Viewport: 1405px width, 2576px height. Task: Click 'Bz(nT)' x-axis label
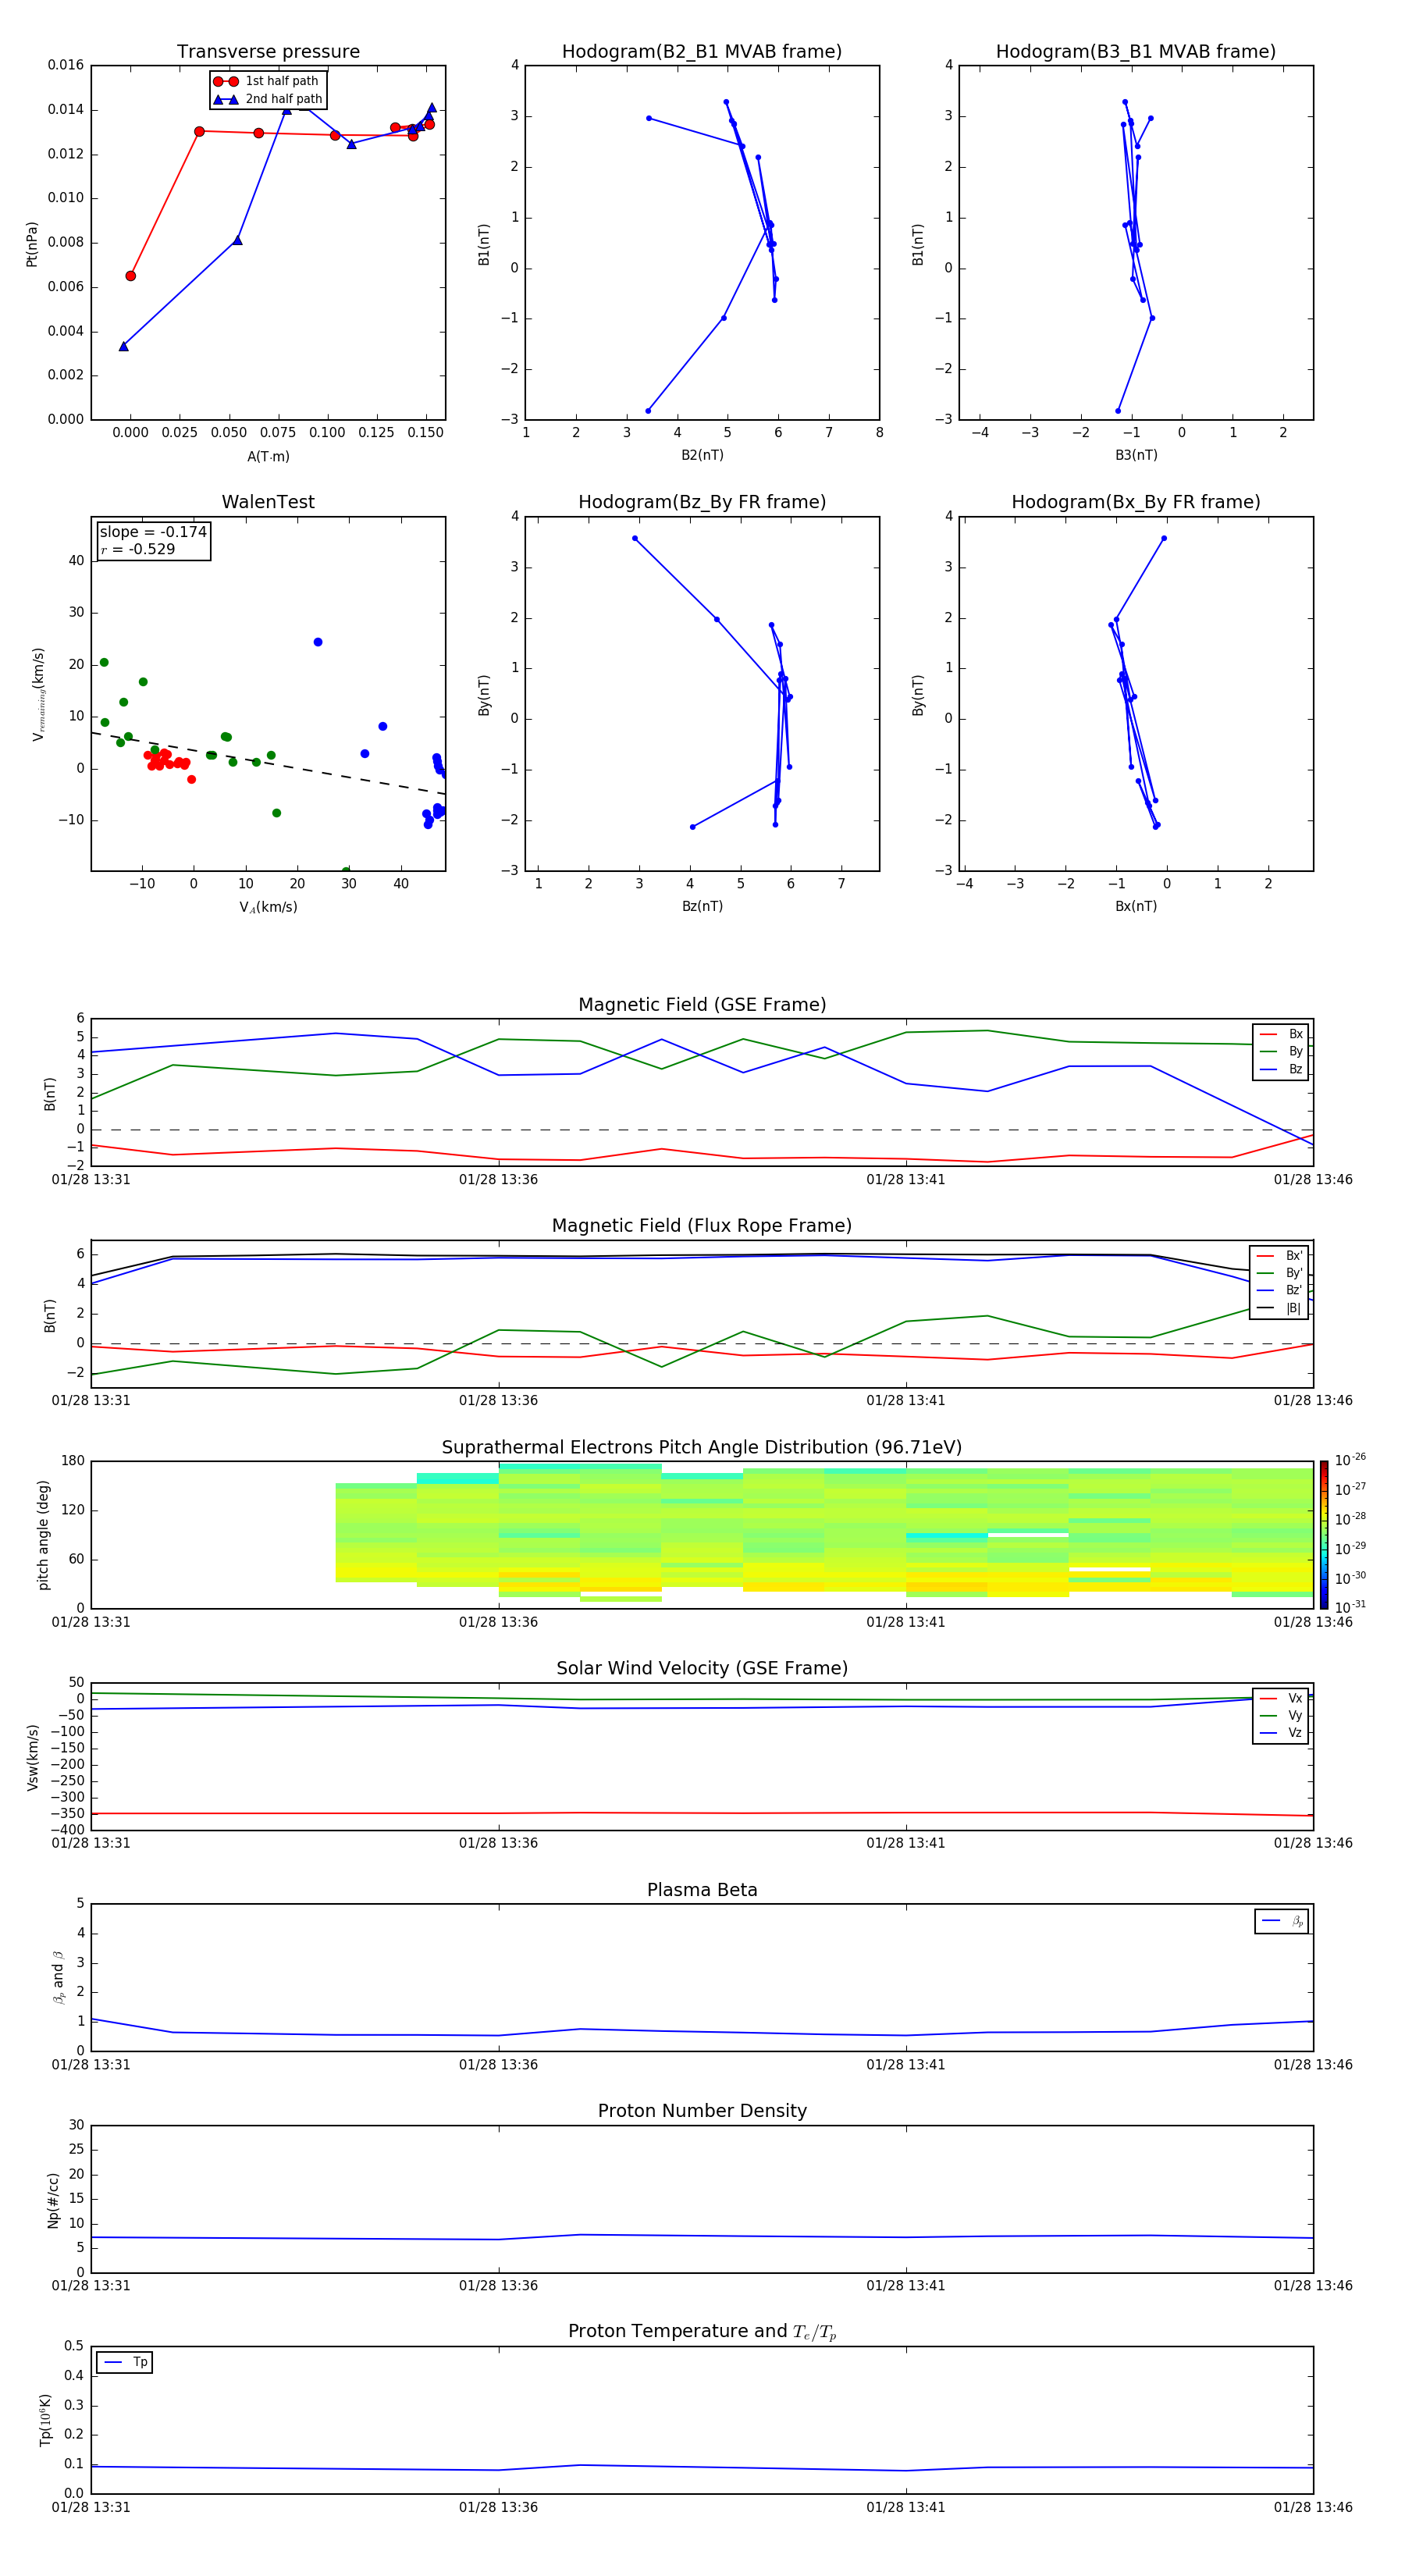(x=702, y=906)
